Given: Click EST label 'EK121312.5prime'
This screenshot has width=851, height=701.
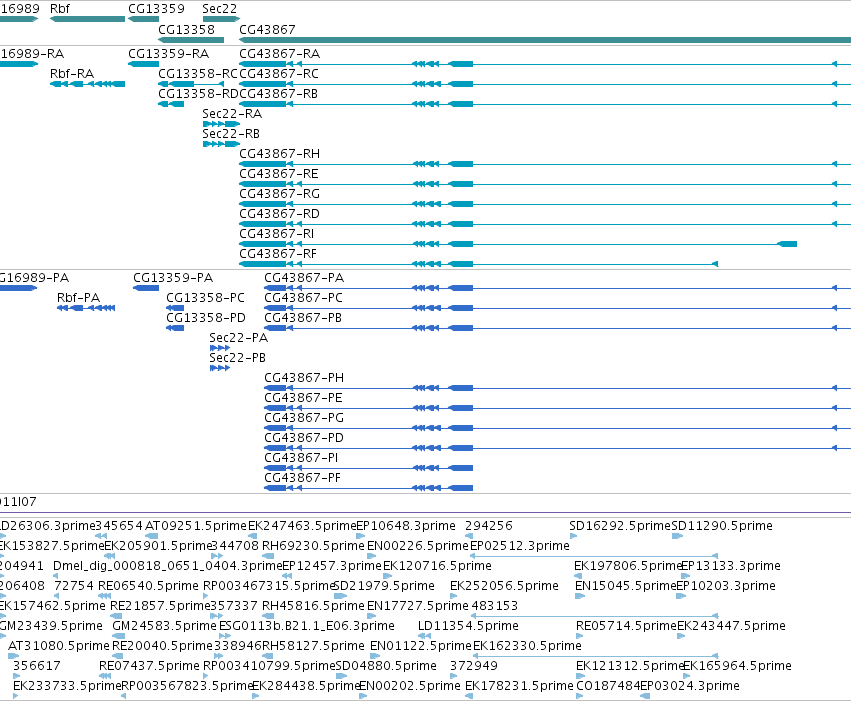Looking at the screenshot, I should 630,666.
